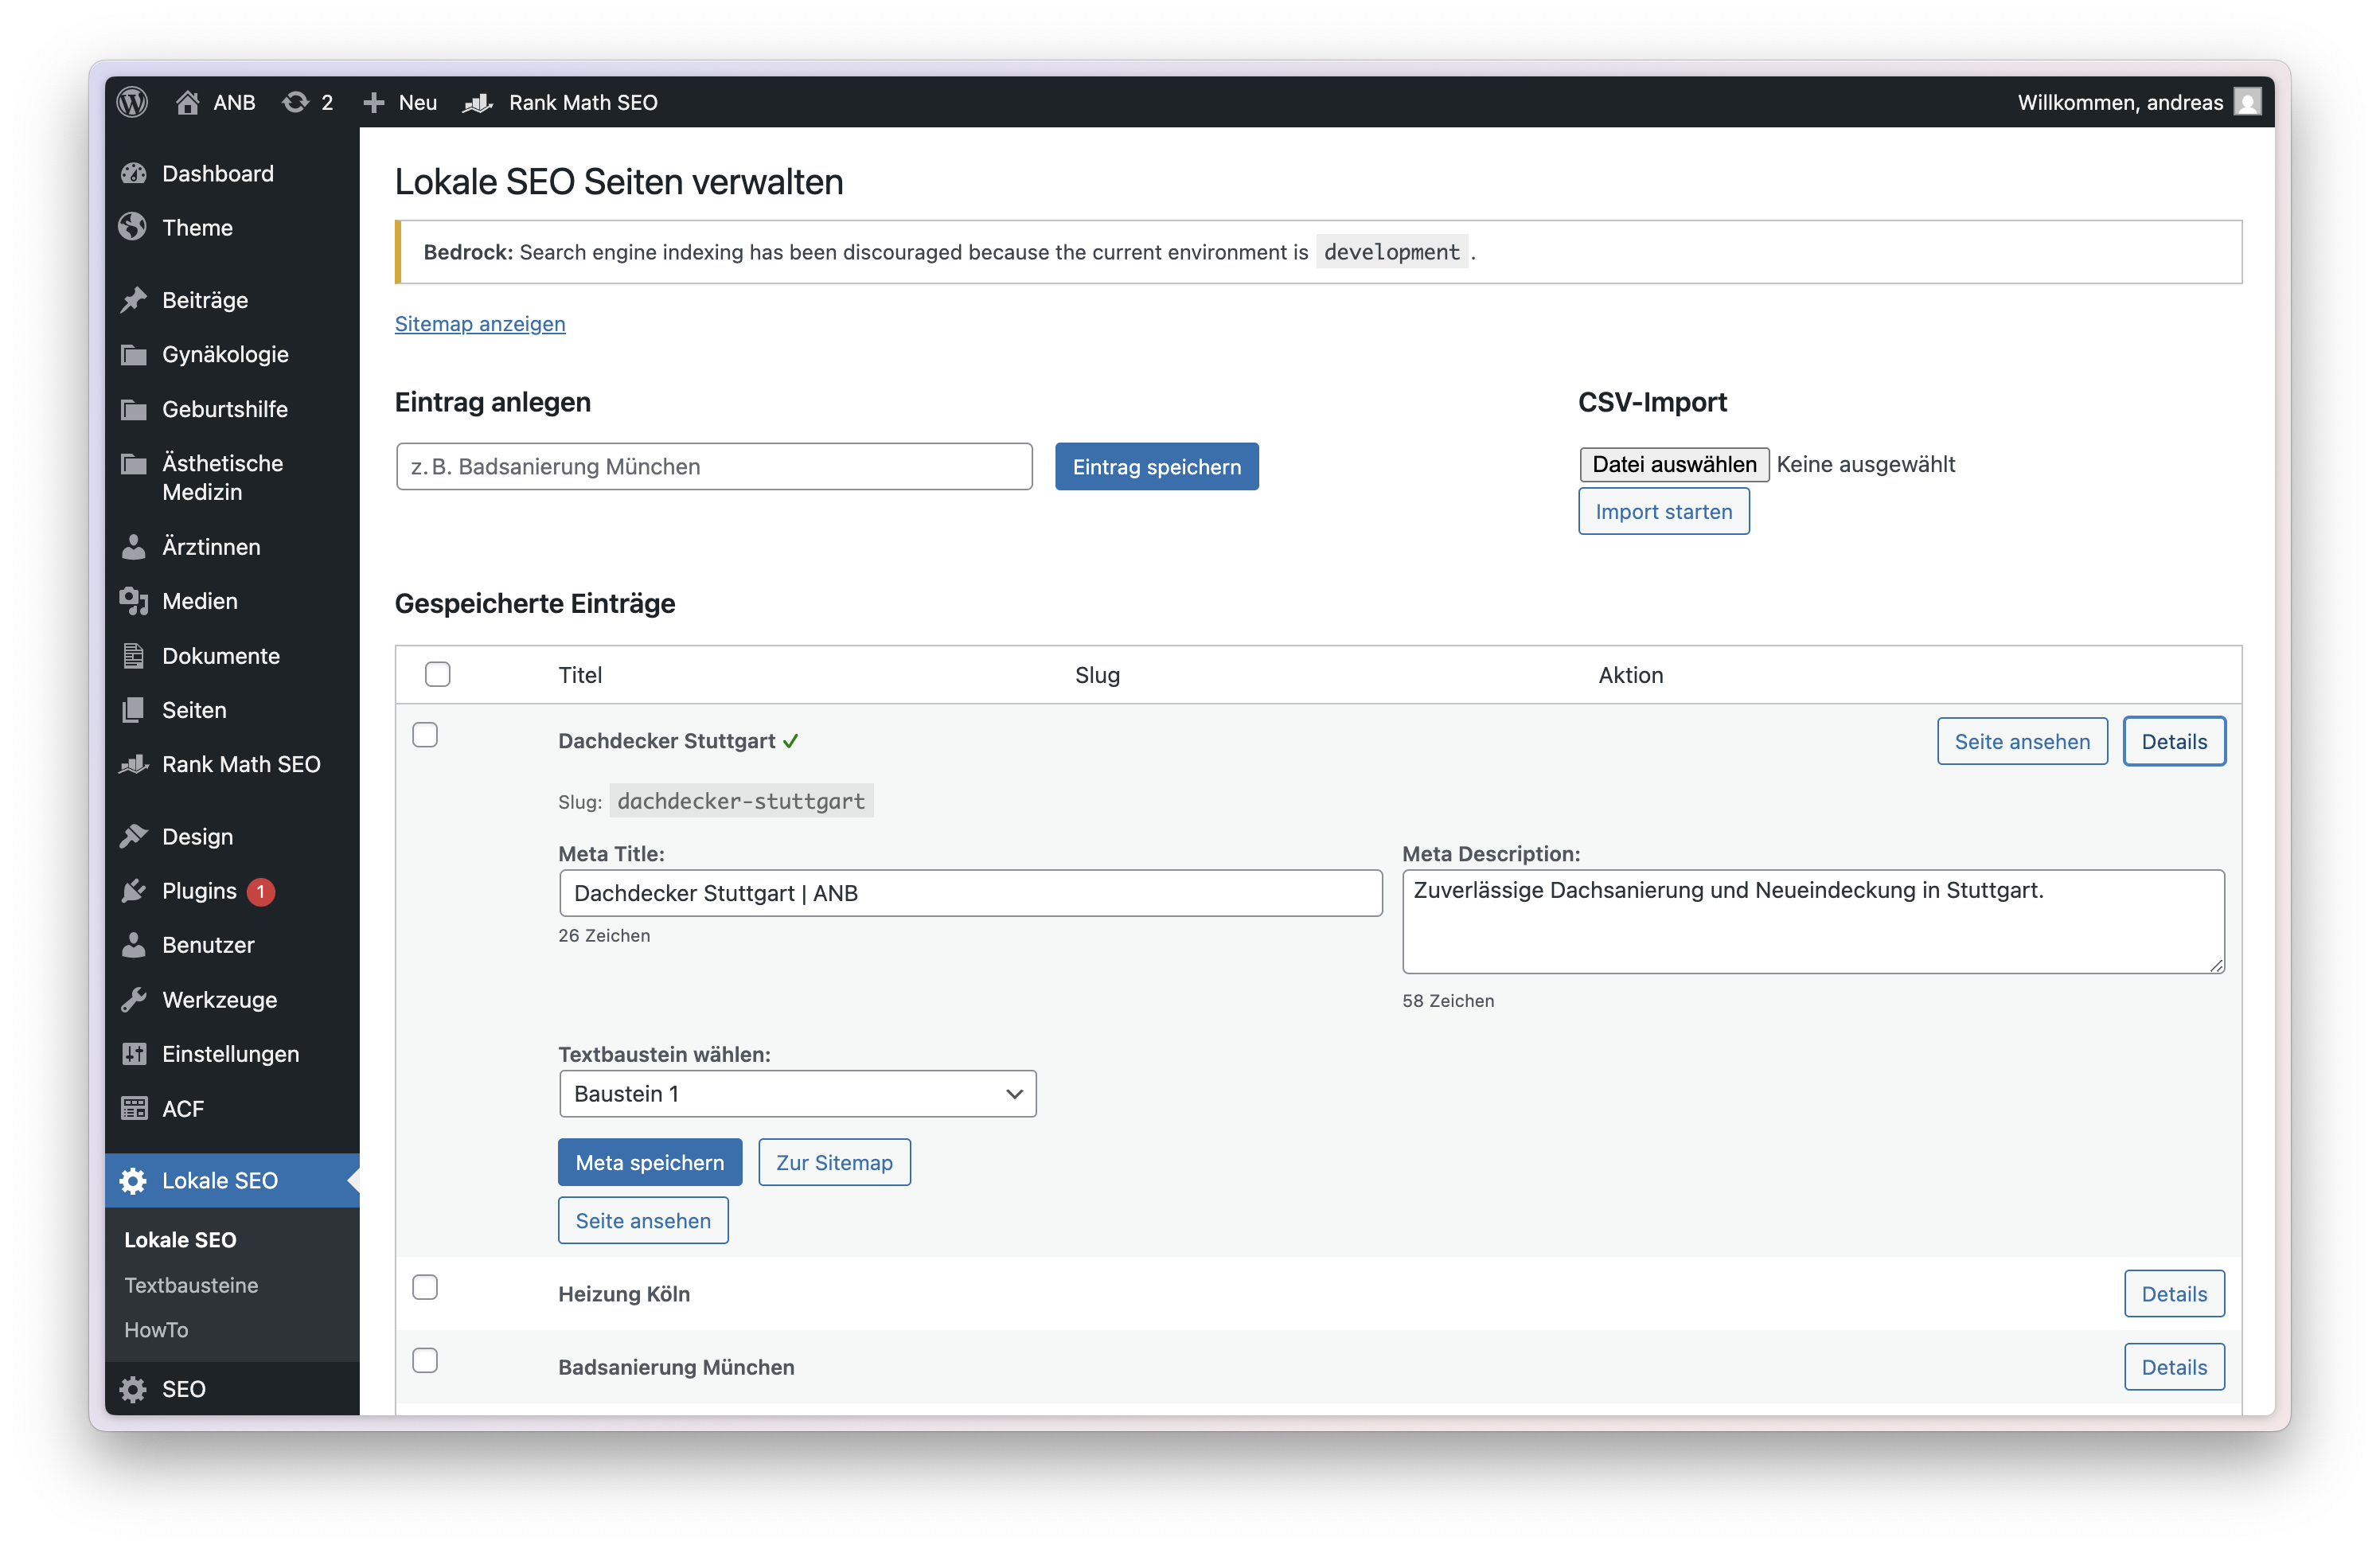Click the Theme globe icon in sidebar
The height and width of the screenshot is (1549, 2380).
pos(134,228)
